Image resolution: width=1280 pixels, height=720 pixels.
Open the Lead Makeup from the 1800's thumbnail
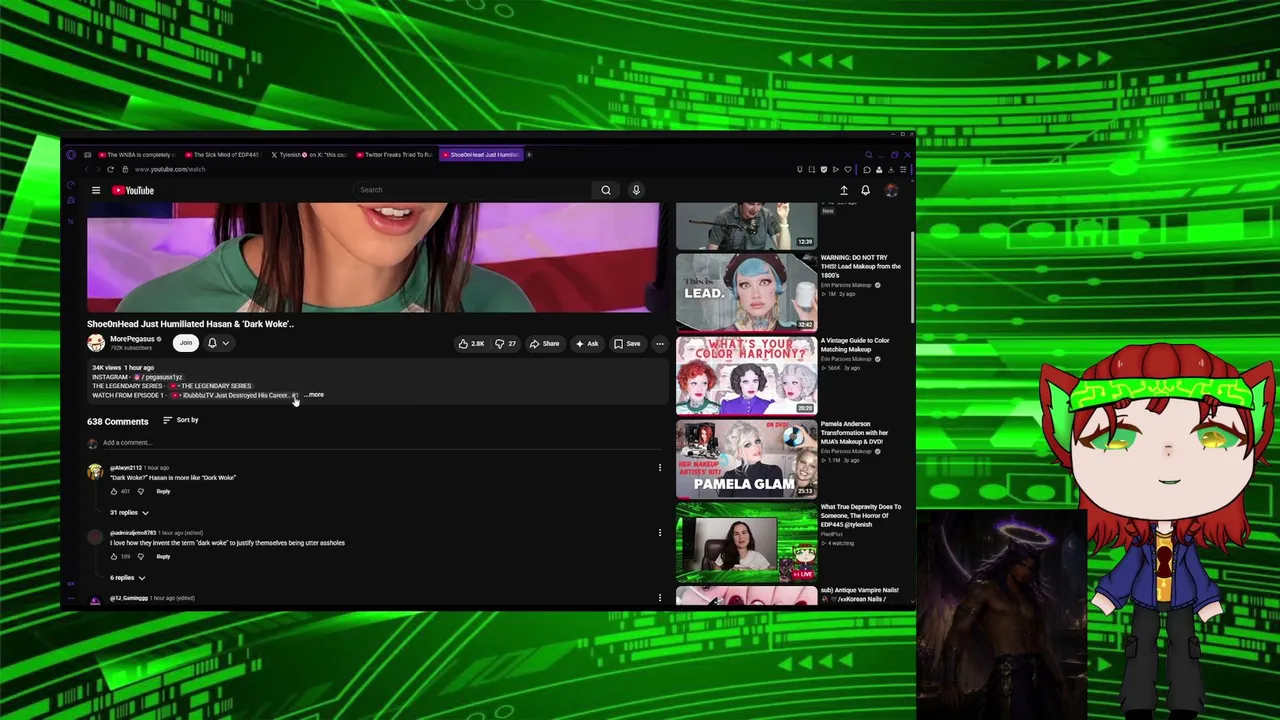pyautogui.click(x=747, y=292)
